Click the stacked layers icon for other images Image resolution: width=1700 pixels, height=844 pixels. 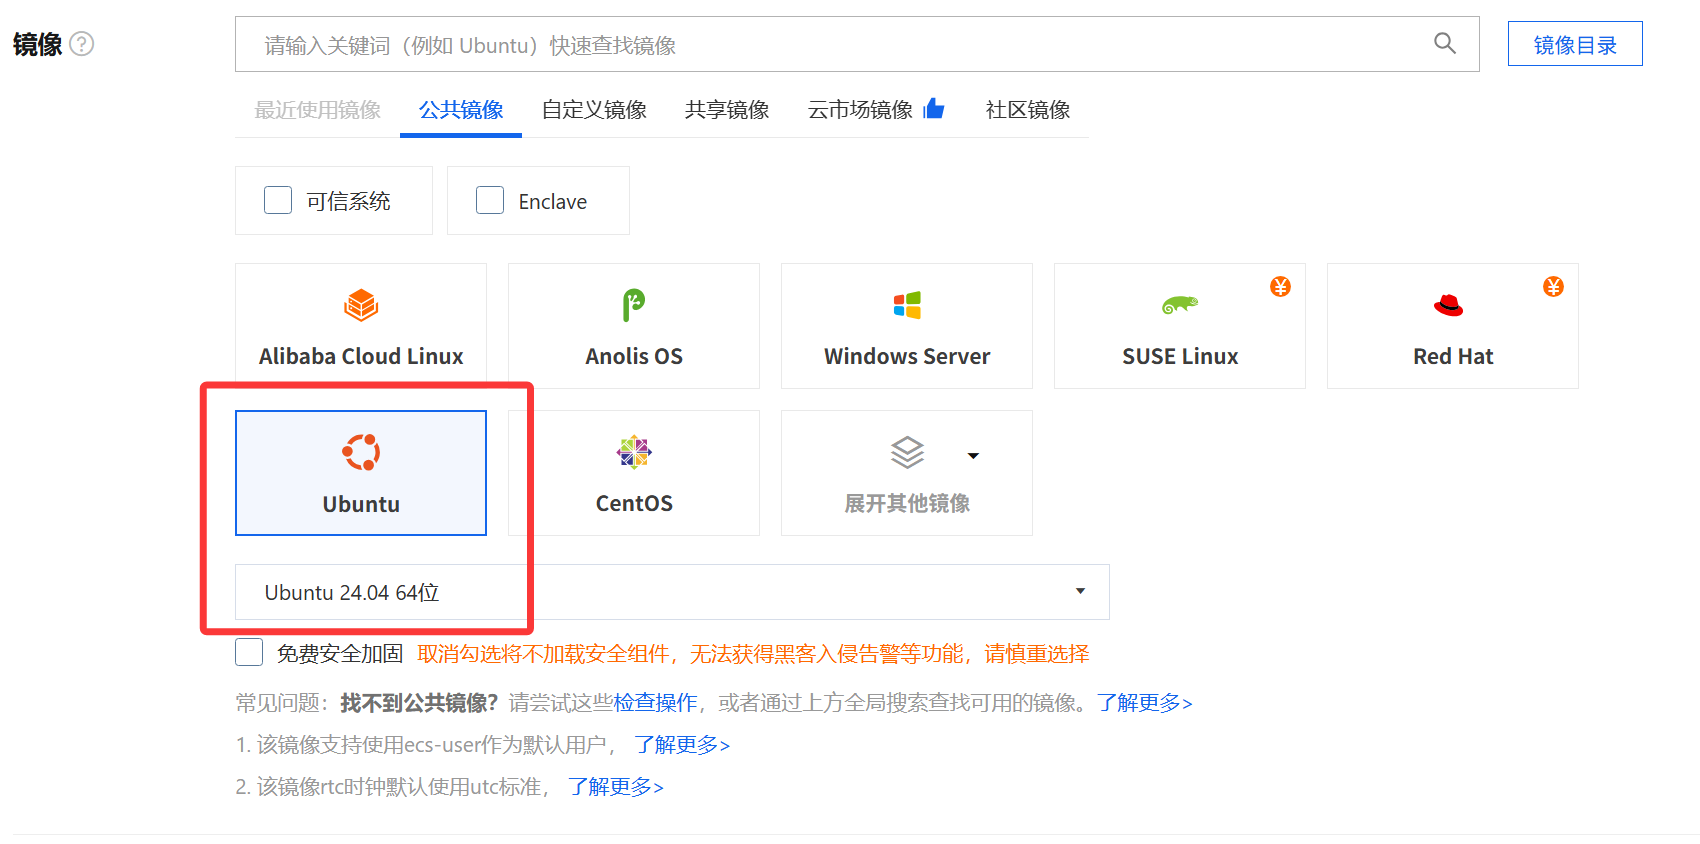tap(907, 453)
